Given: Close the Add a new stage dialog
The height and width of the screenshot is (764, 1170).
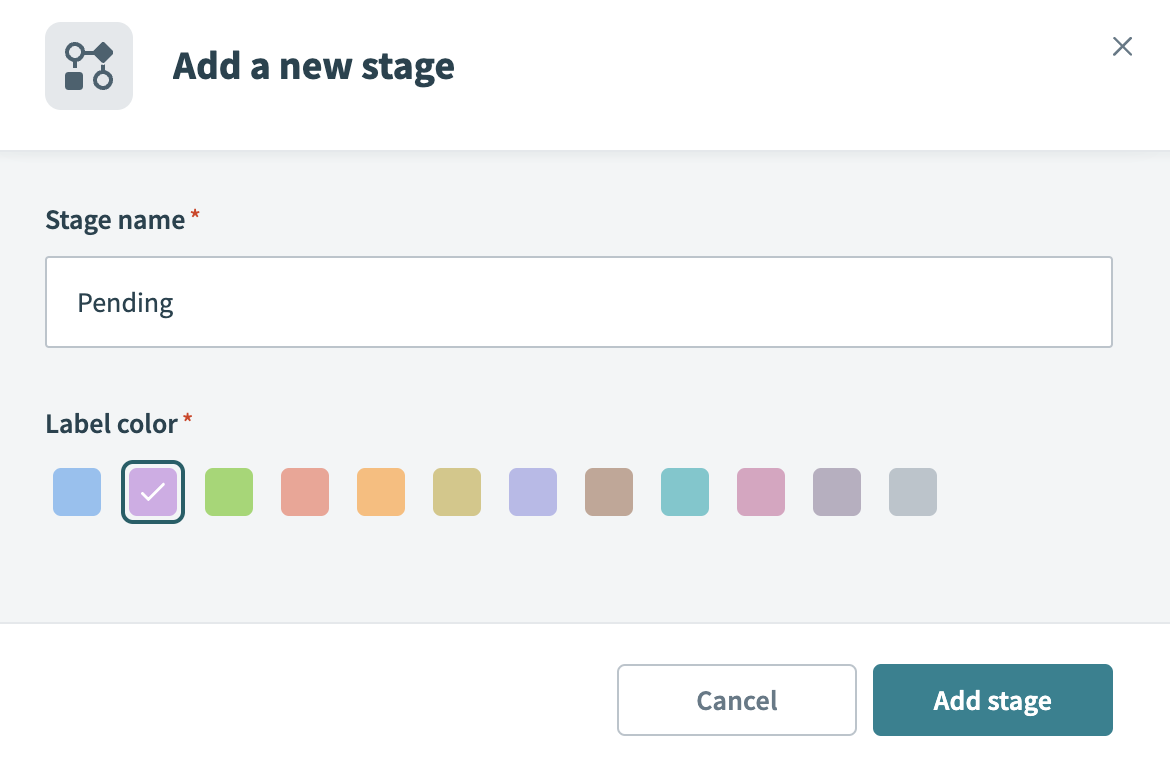Looking at the screenshot, I should click(1122, 47).
